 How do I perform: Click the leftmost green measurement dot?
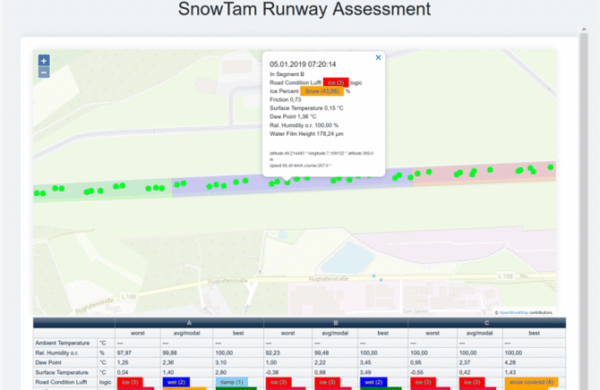[x=37, y=193]
